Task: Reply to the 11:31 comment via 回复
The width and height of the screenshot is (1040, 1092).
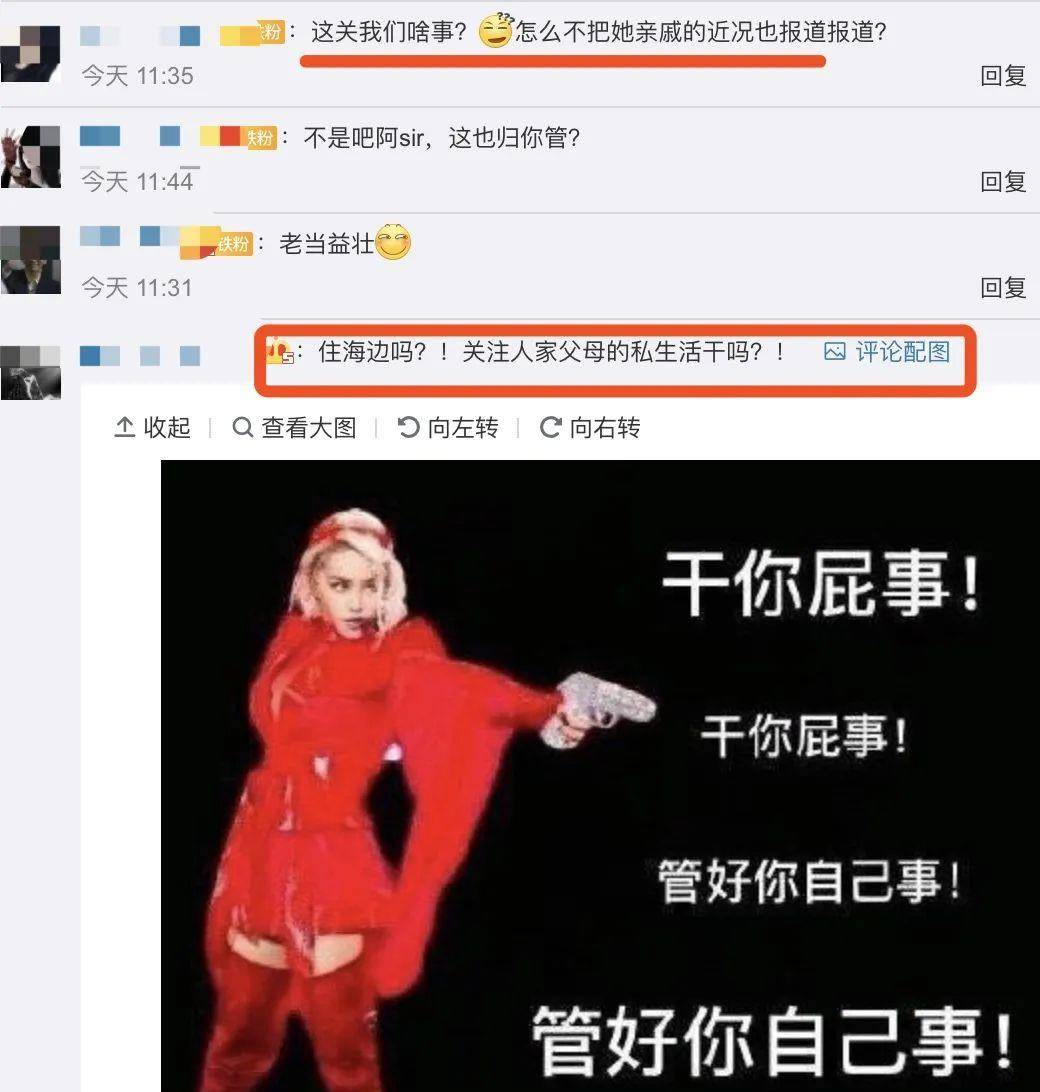Action: [1003, 288]
